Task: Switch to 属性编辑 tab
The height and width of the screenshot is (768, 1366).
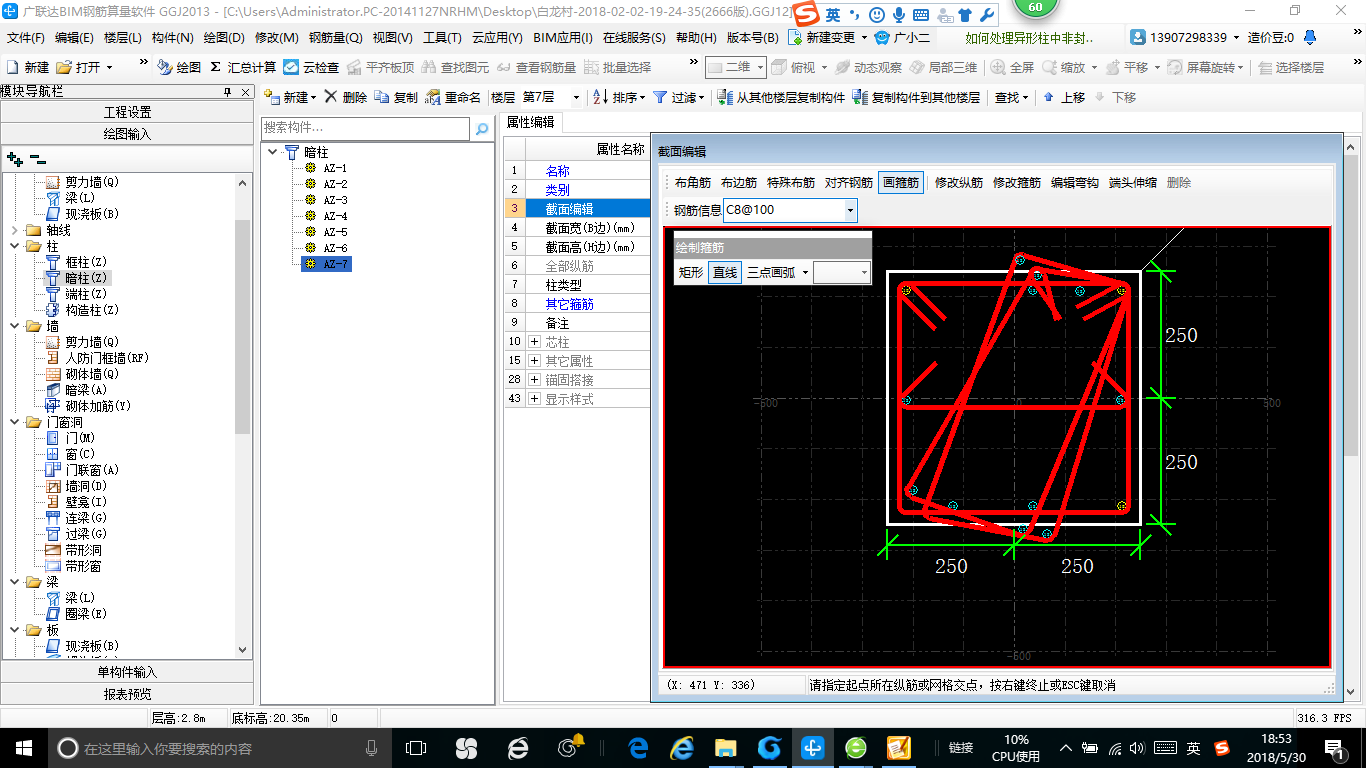Action: click(530, 122)
